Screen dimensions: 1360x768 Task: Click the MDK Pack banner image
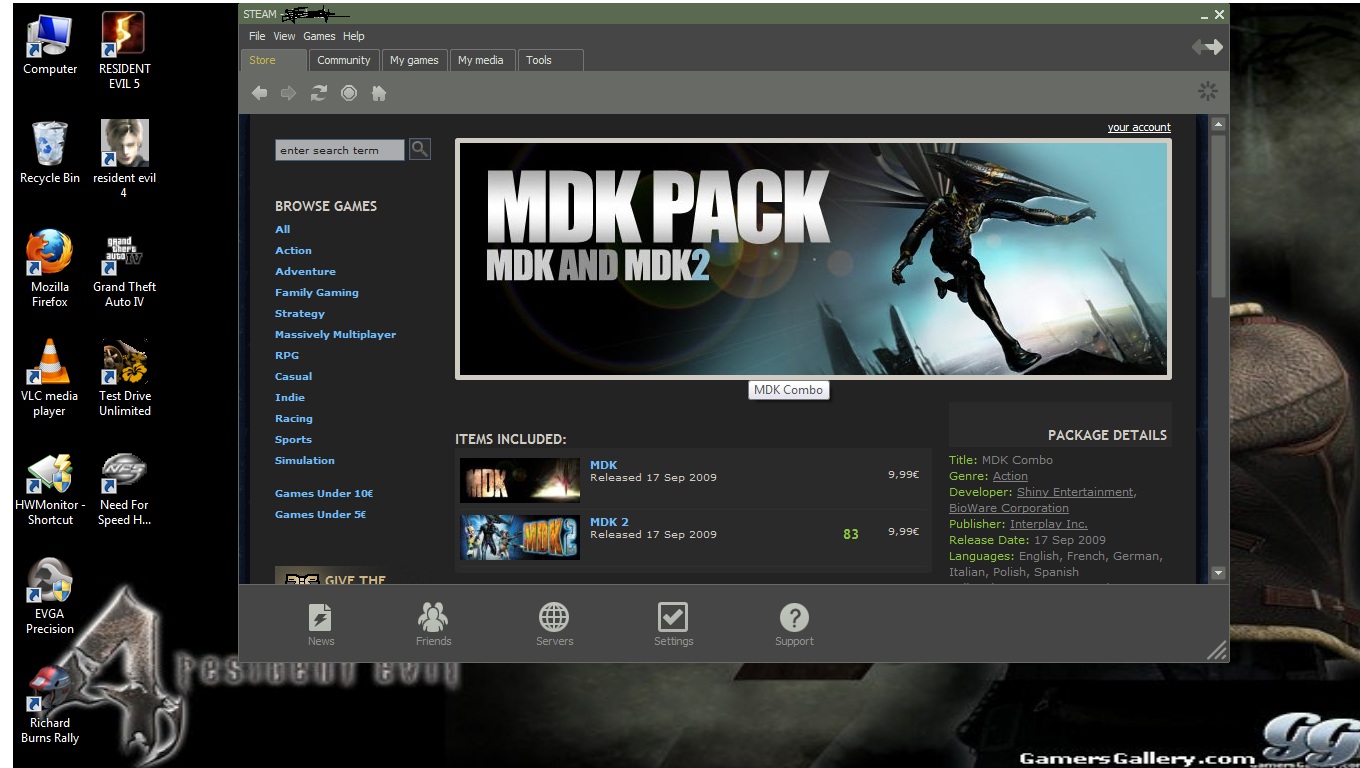pos(813,259)
